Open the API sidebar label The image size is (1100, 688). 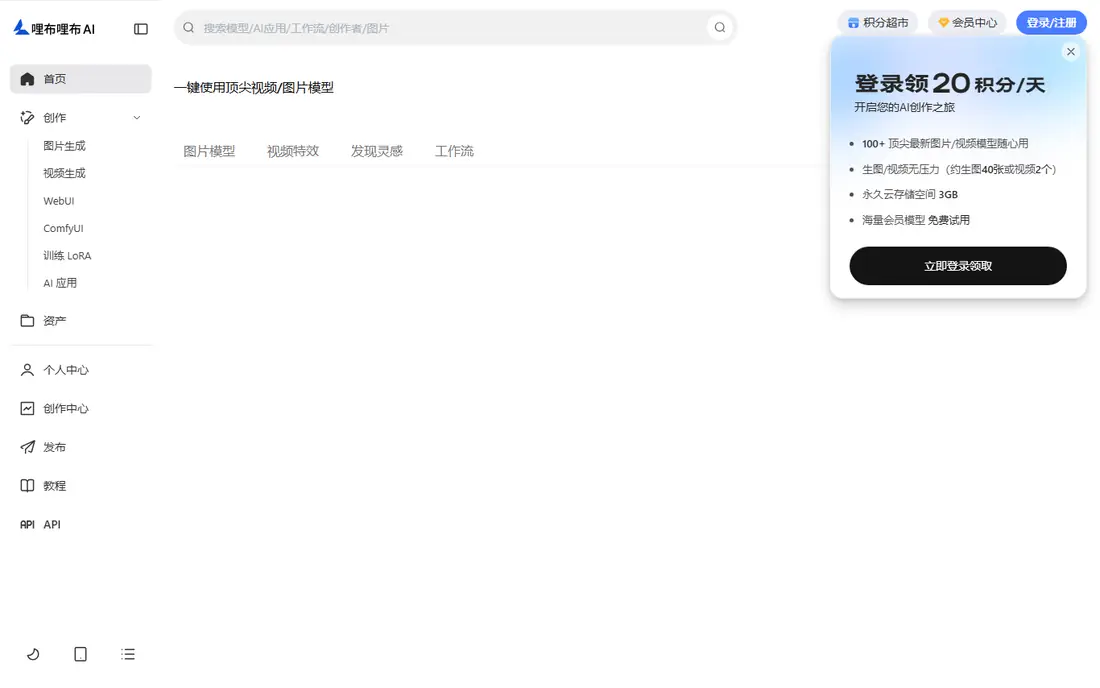tap(52, 525)
